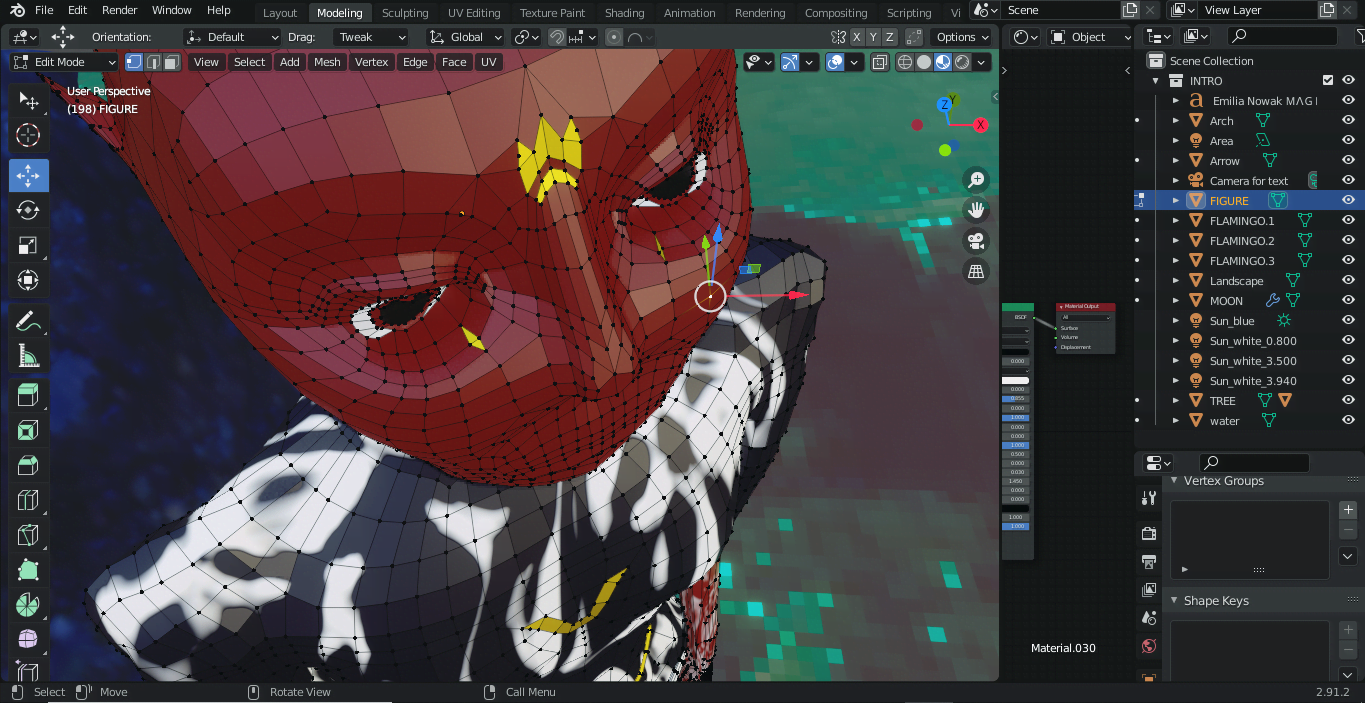Toggle visibility of the water object
Screen dimensions: 1365x703
[x=1348, y=421]
